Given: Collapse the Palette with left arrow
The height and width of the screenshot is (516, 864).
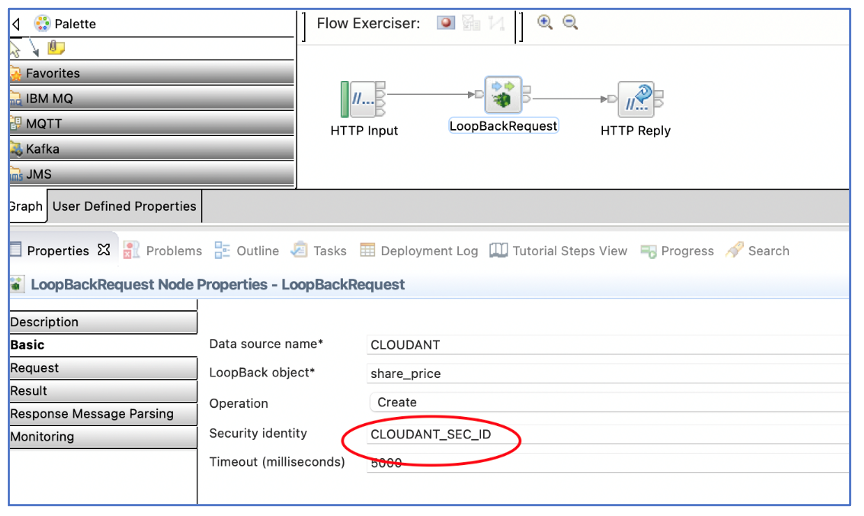Looking at the screenshot, I should click(x=15, y=23).
